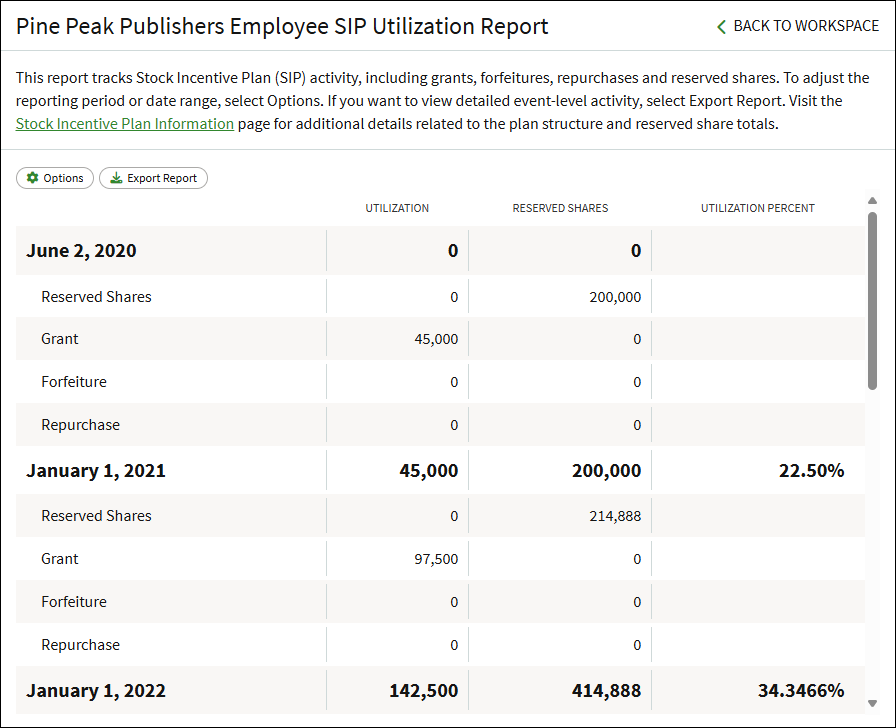Click the Reserved Shares label under January 1, 2021

[x=96, y=516]
